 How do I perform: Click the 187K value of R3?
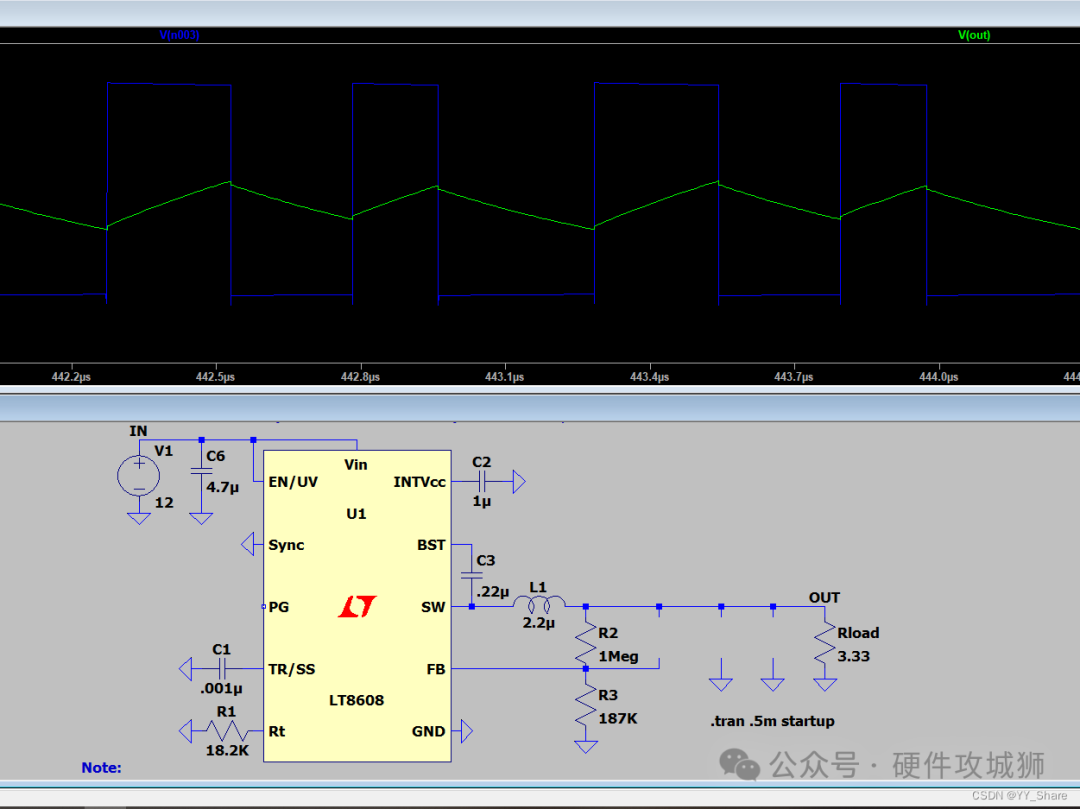pyautogui.click(x=618, y=719)
